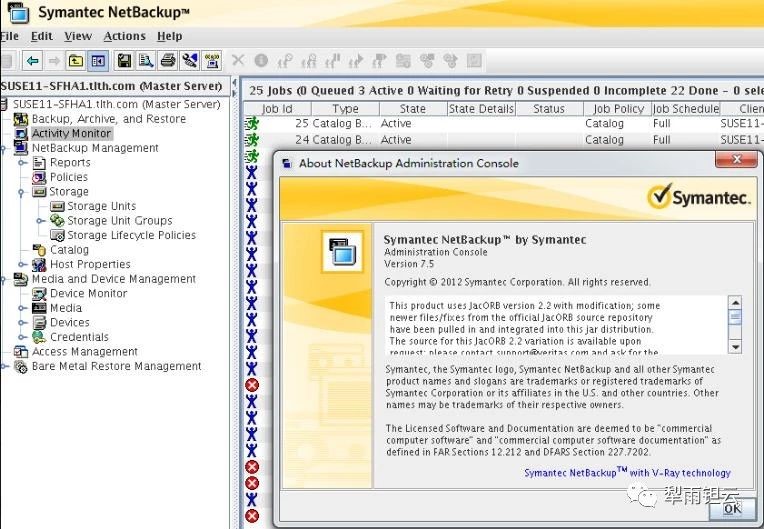Close the About NetBackup dialog
Image resolution: width=764 pixels, height=529 pixels.
[x=736, y=159]
